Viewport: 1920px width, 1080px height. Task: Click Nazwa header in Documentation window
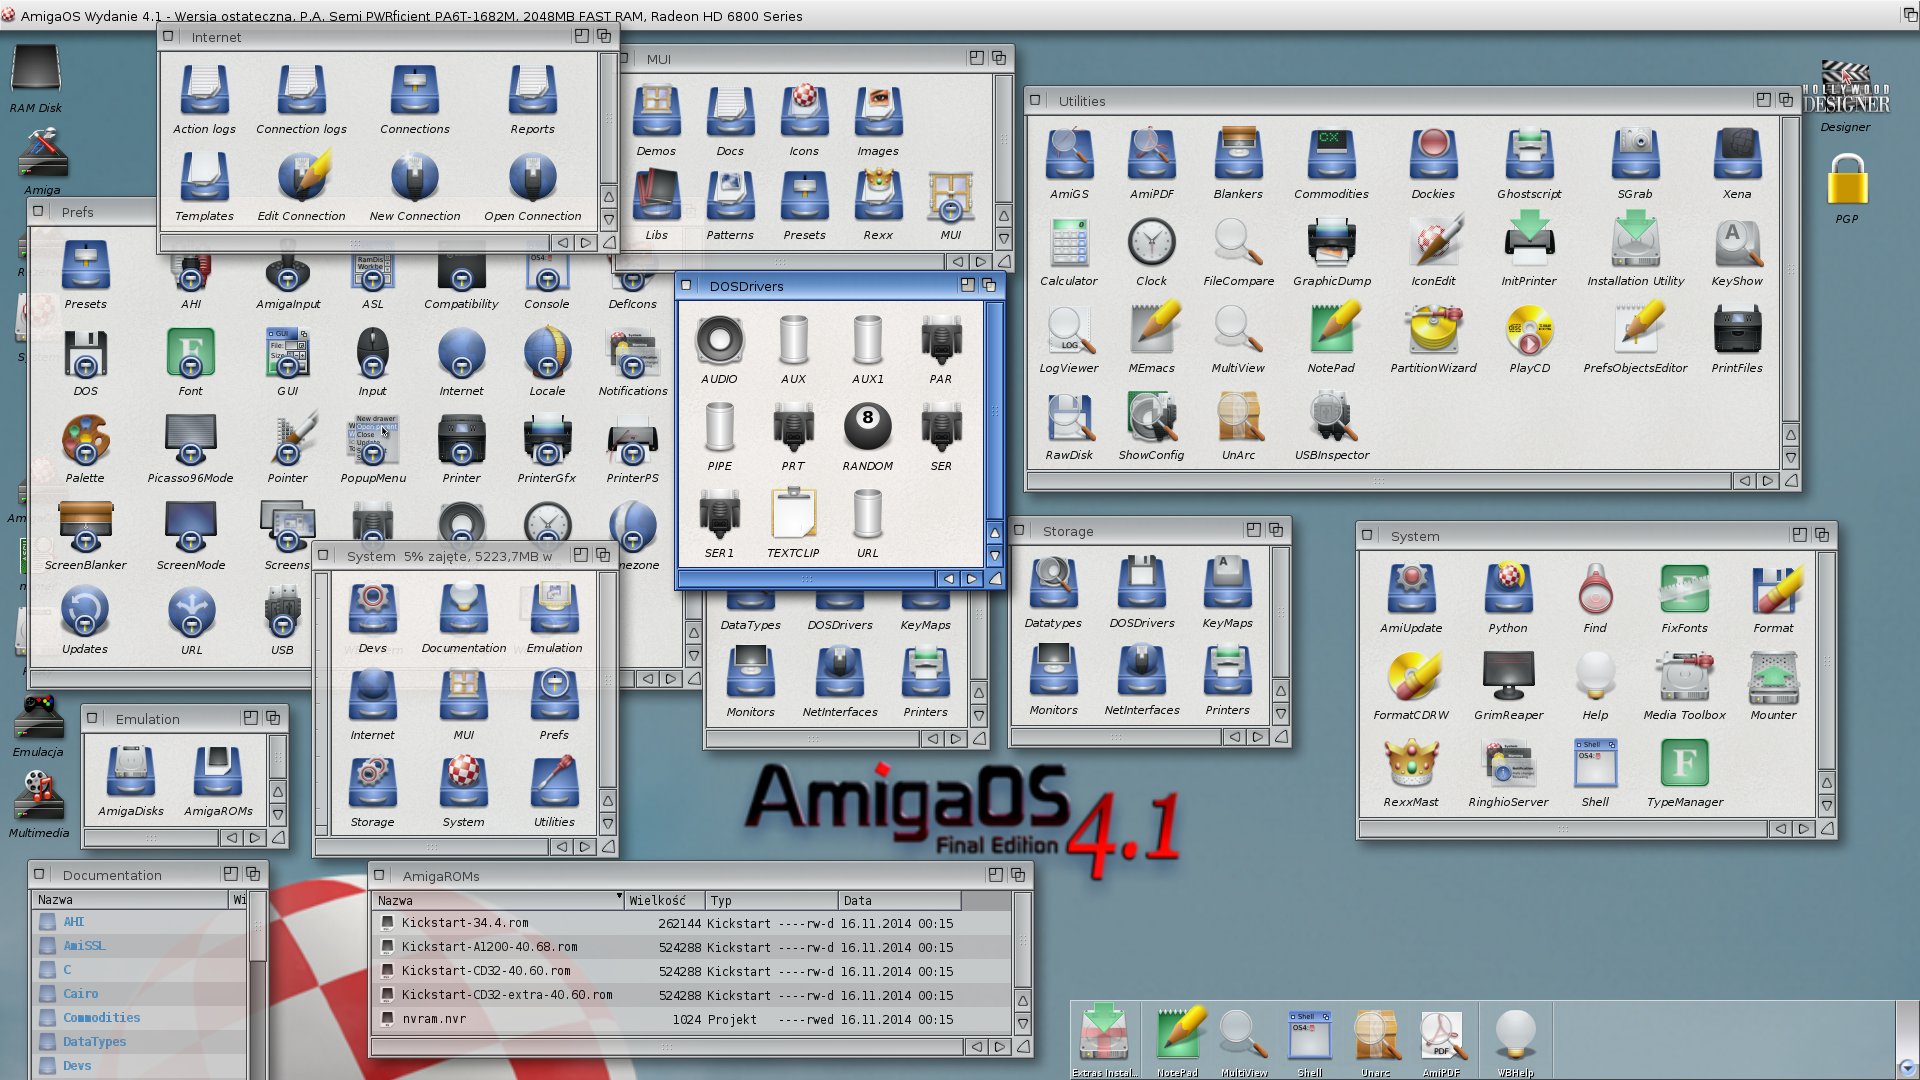tap(131, 900)
